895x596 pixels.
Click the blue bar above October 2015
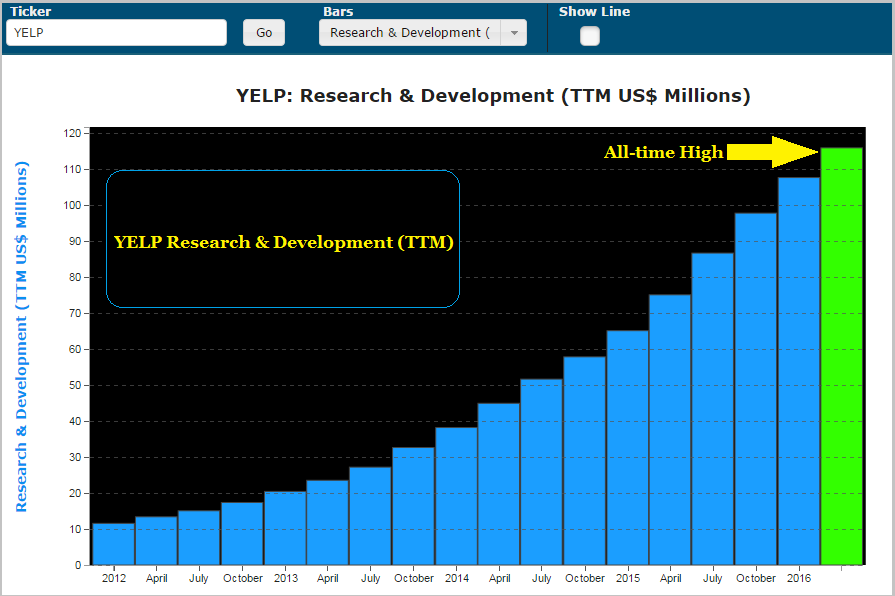[756, 389]
